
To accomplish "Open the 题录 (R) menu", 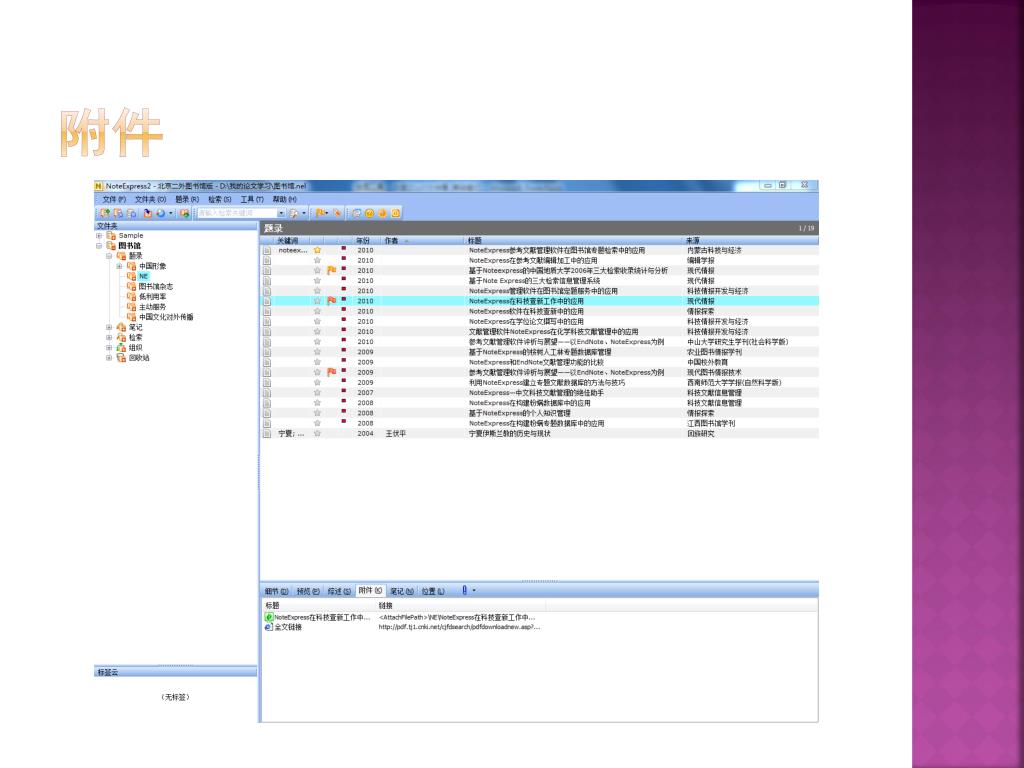I will tap(187, 199).
